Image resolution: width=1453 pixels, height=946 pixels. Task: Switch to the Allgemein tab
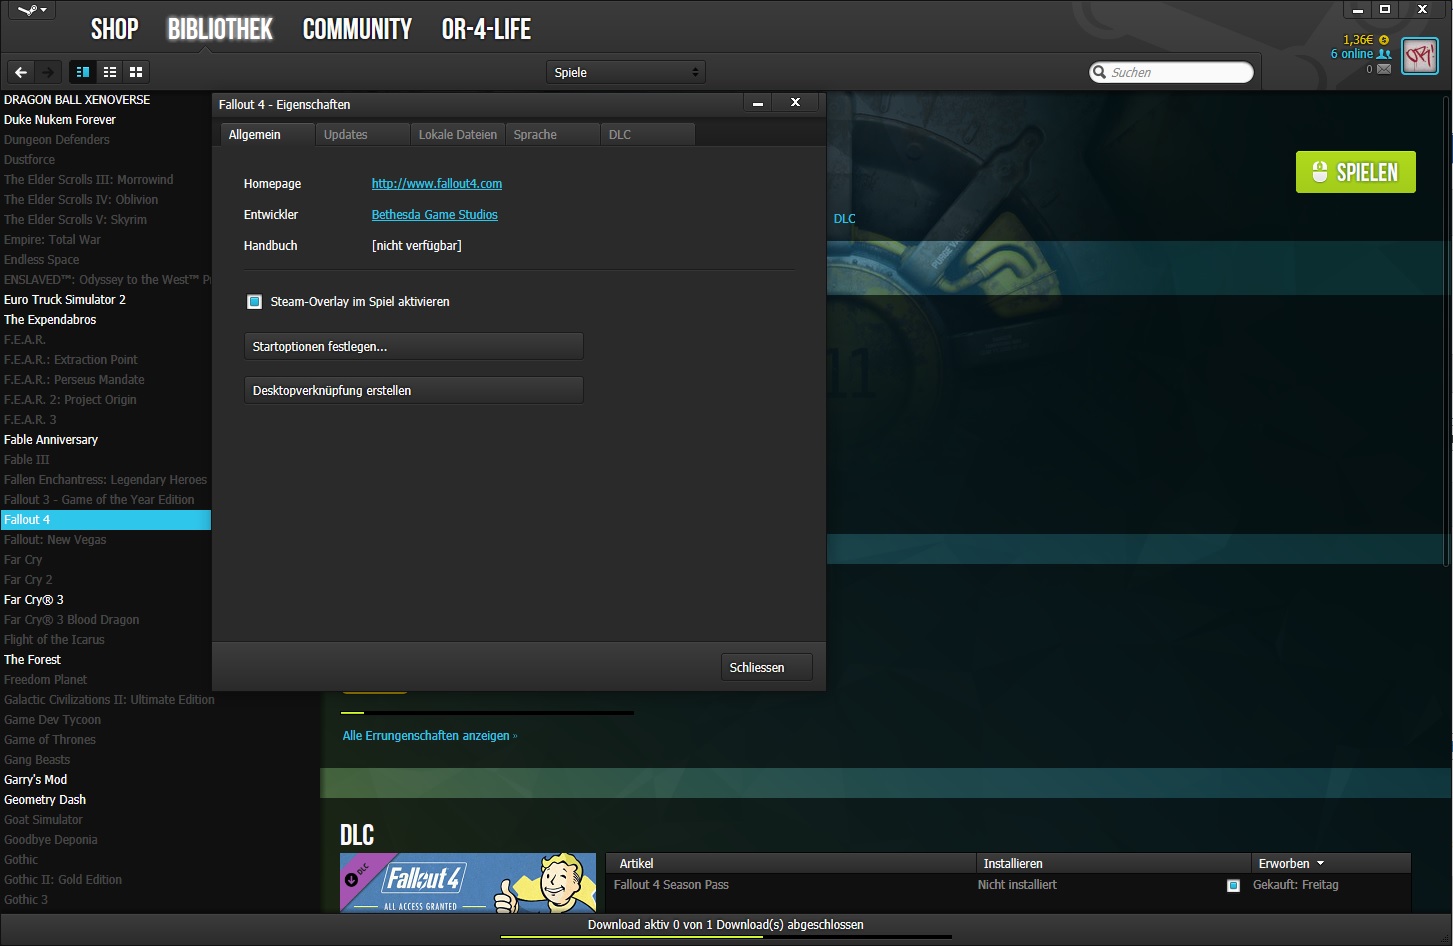(267, 134)
